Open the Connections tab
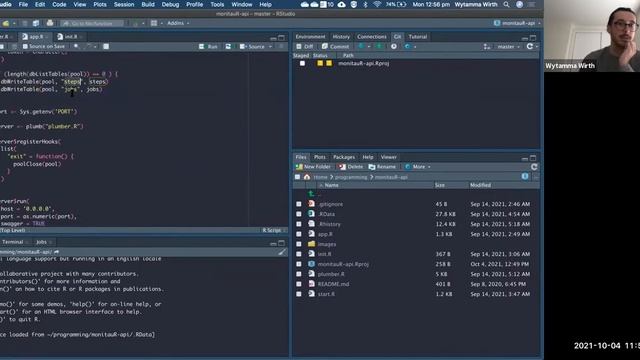 (371, 37)
